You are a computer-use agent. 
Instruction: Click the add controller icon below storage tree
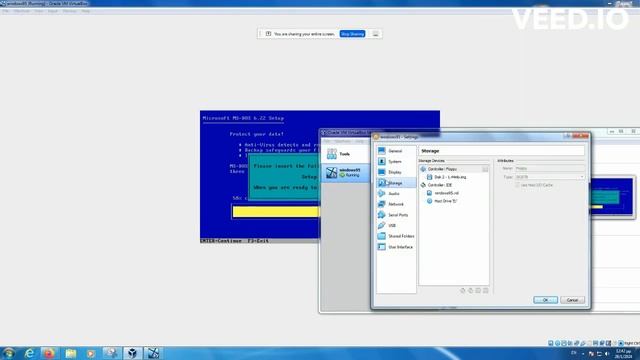click(x=462, y=291)
